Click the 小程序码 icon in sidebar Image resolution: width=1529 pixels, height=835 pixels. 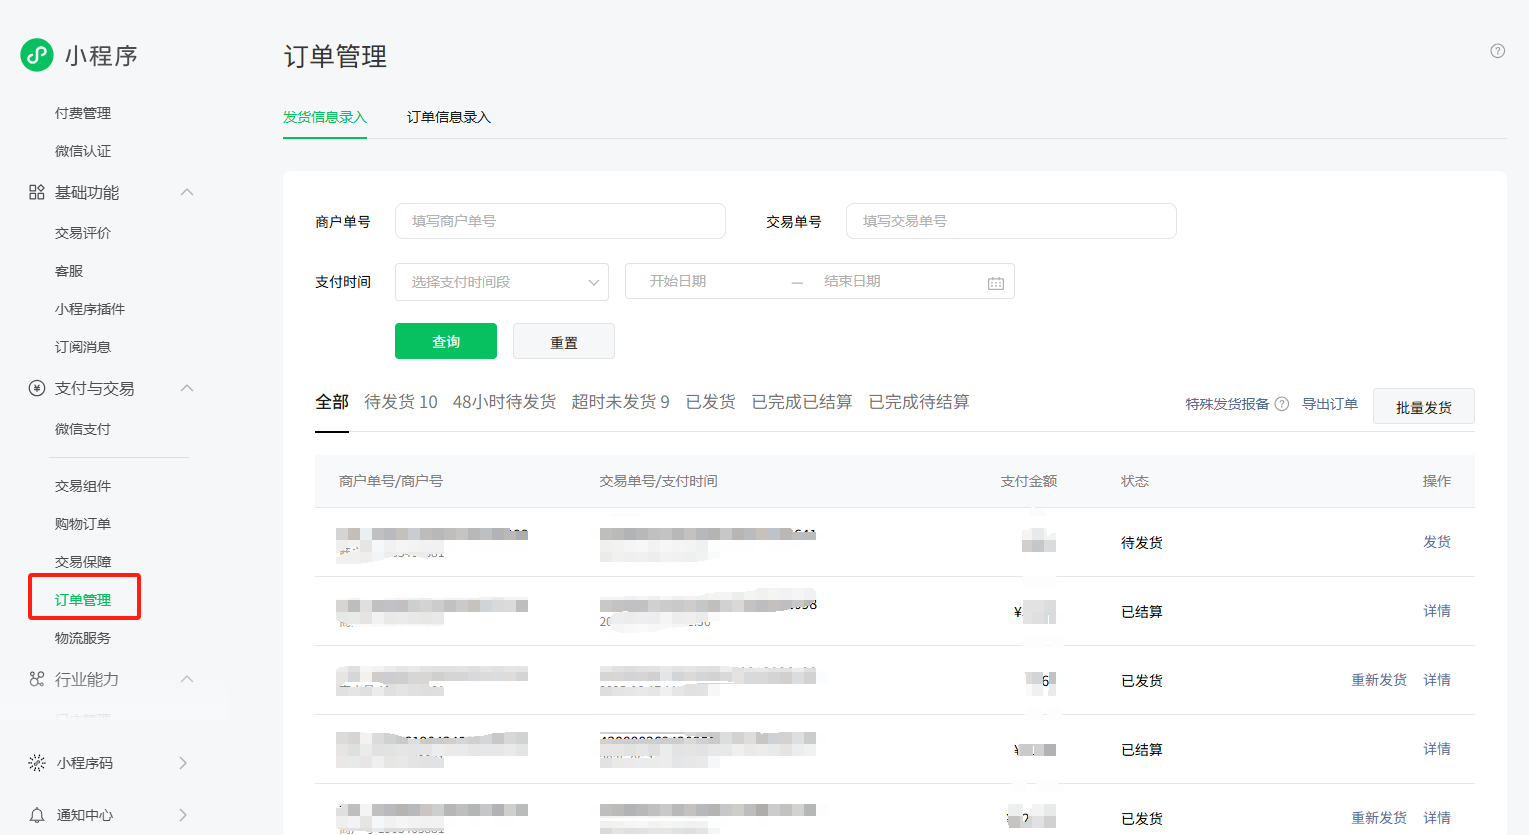tap(37, 763)
